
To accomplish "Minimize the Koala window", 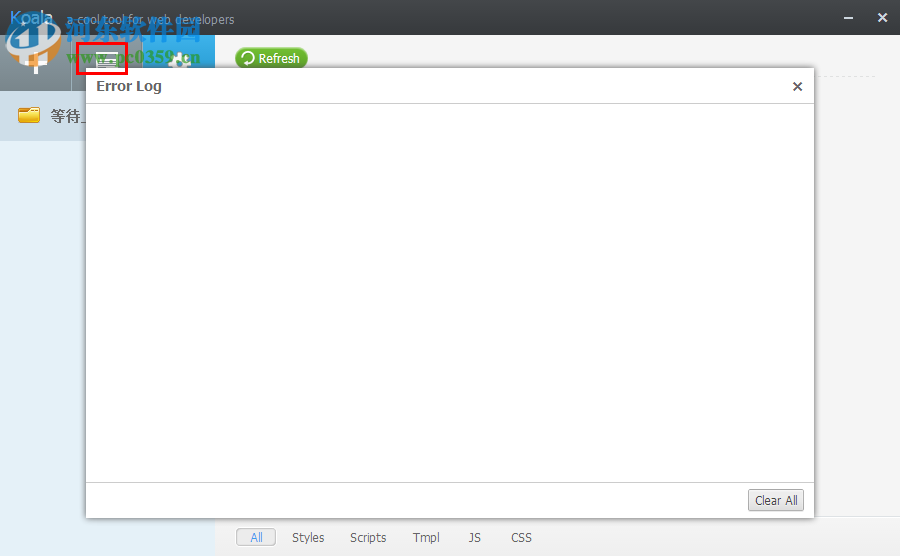I will 848,18.
